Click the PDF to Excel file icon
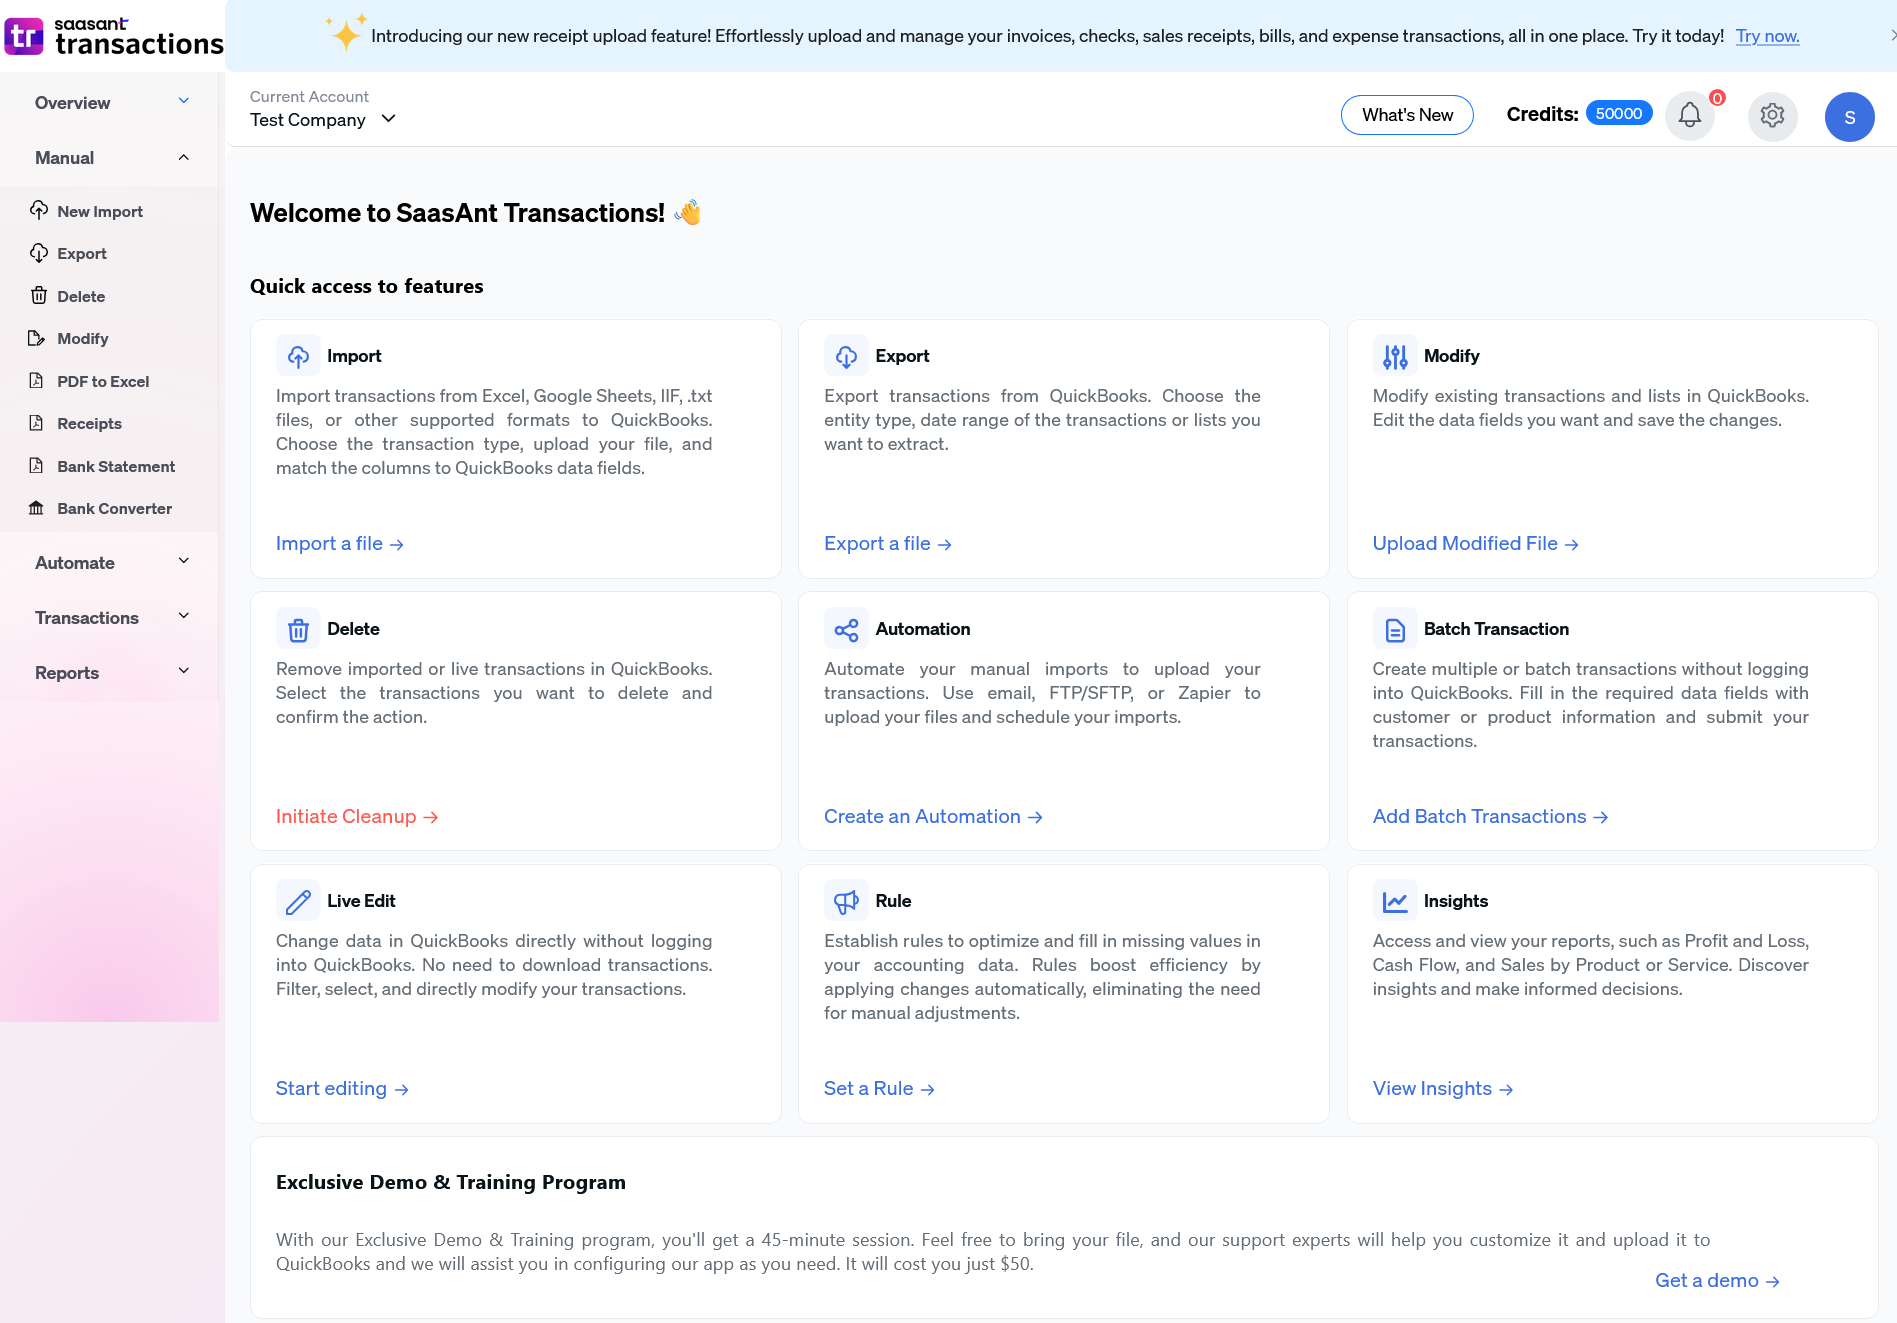The image size is (1897, 1323). click(37, 380)
